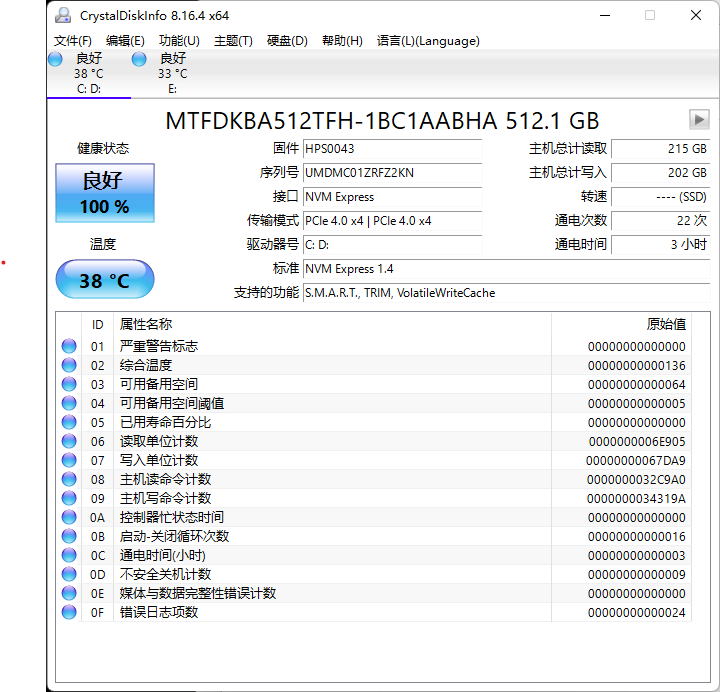Click status orb for attribute 0B 启动-关闭循环次数
Screen dimensions: 720x692
pyautogui.click(x=69, y=536)
